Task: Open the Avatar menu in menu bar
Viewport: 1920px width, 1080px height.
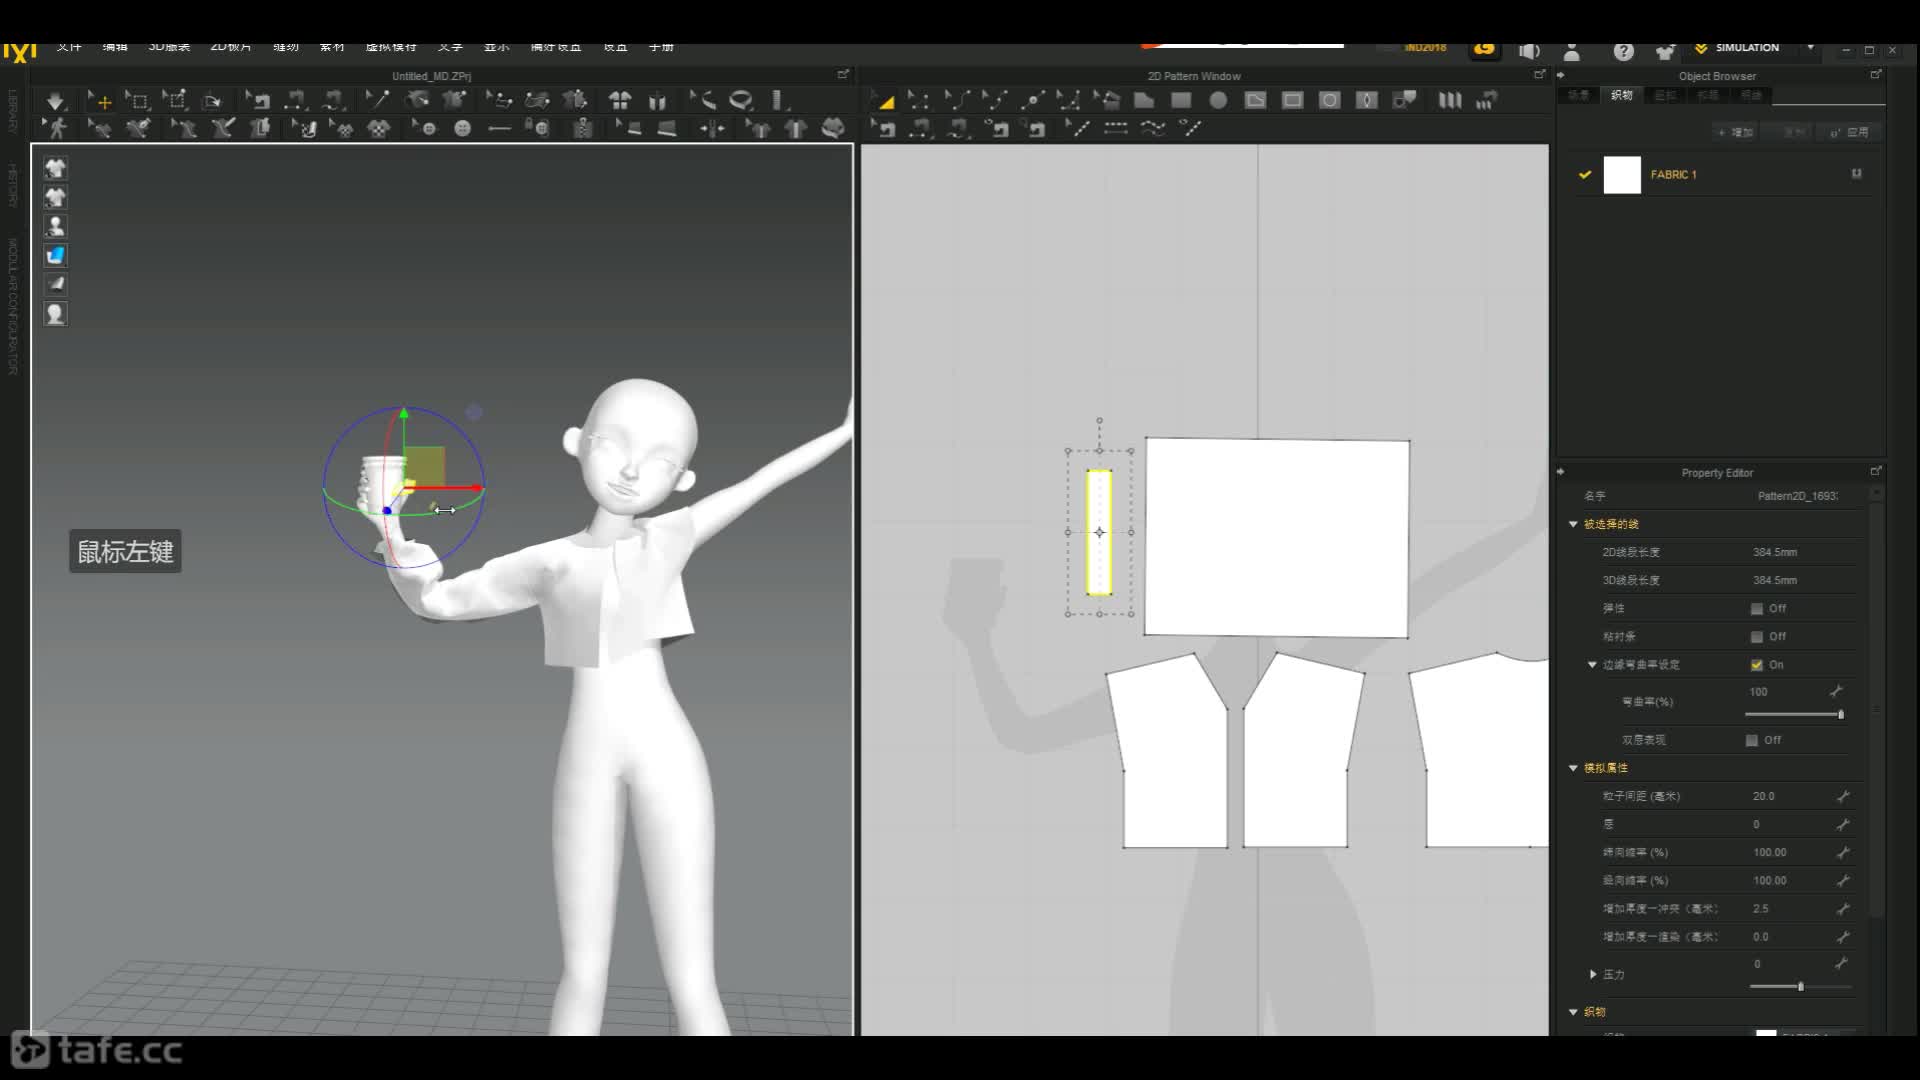Action: coord(391,47)
